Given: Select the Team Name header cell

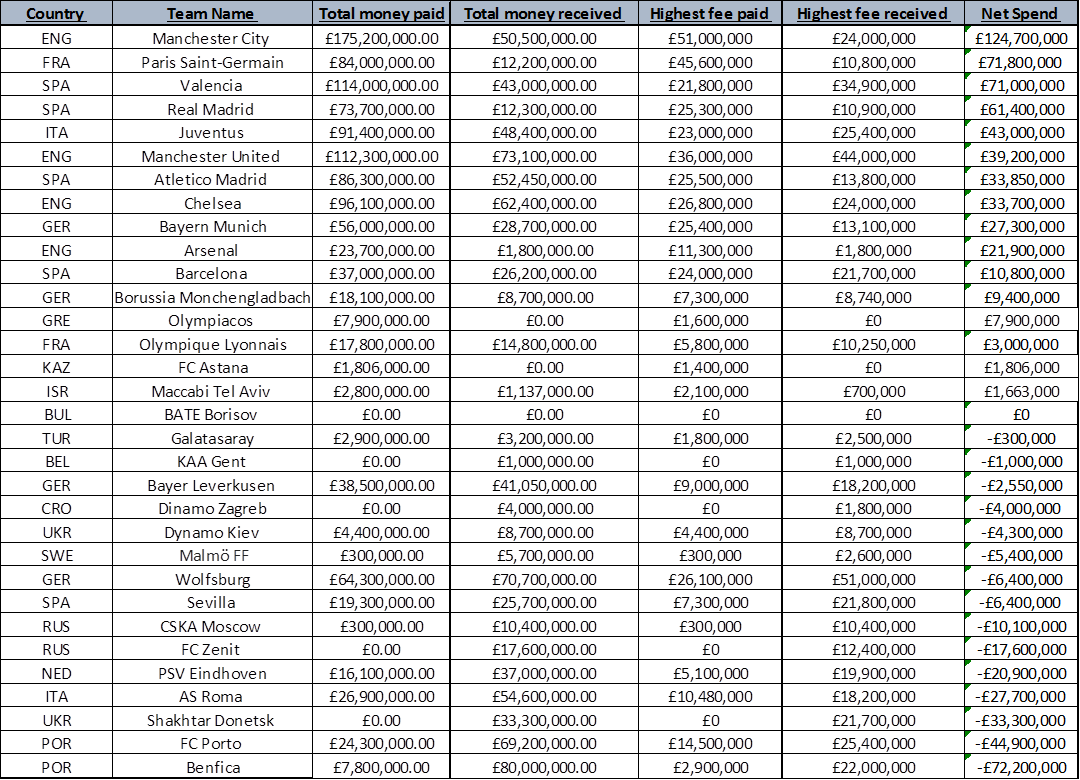Looking at the screenshot, I should click(211, 14).
